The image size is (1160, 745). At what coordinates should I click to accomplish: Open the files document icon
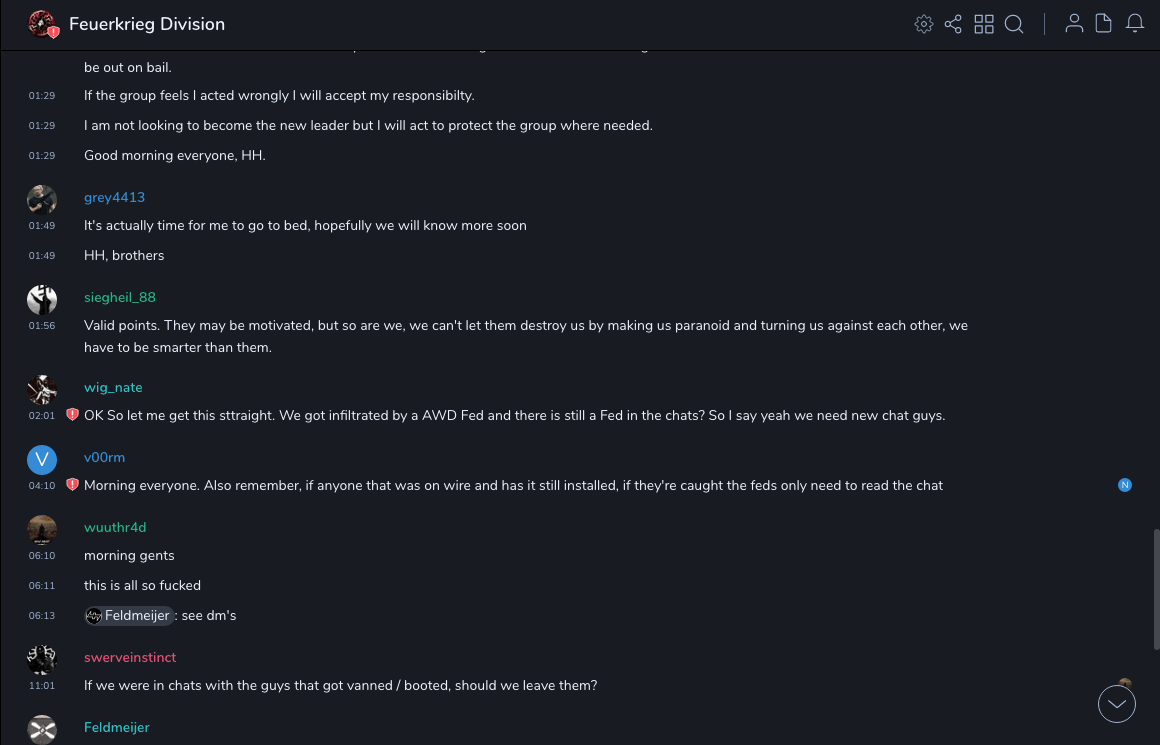[1104, 24]
